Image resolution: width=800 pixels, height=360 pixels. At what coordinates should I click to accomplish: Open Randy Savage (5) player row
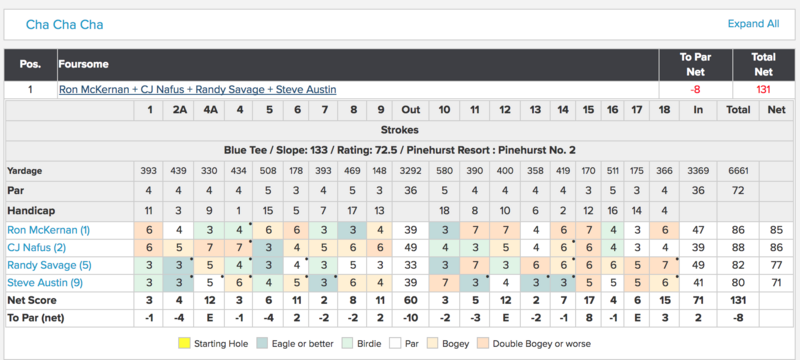coord(49,265)
